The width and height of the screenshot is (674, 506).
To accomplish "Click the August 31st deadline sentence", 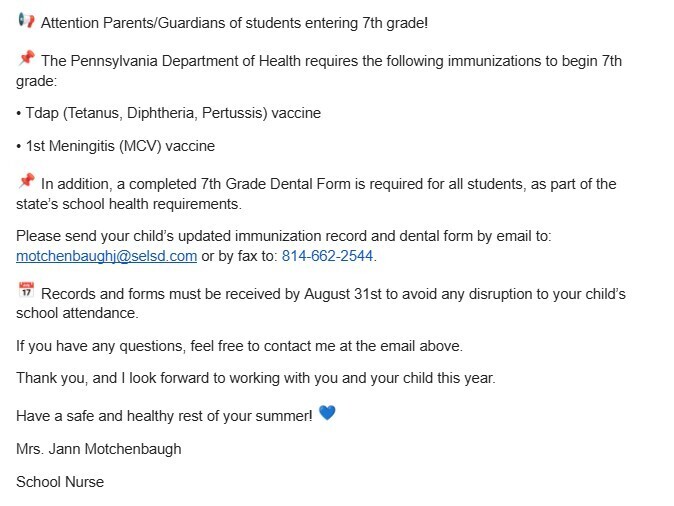I will tap(321, 303).
